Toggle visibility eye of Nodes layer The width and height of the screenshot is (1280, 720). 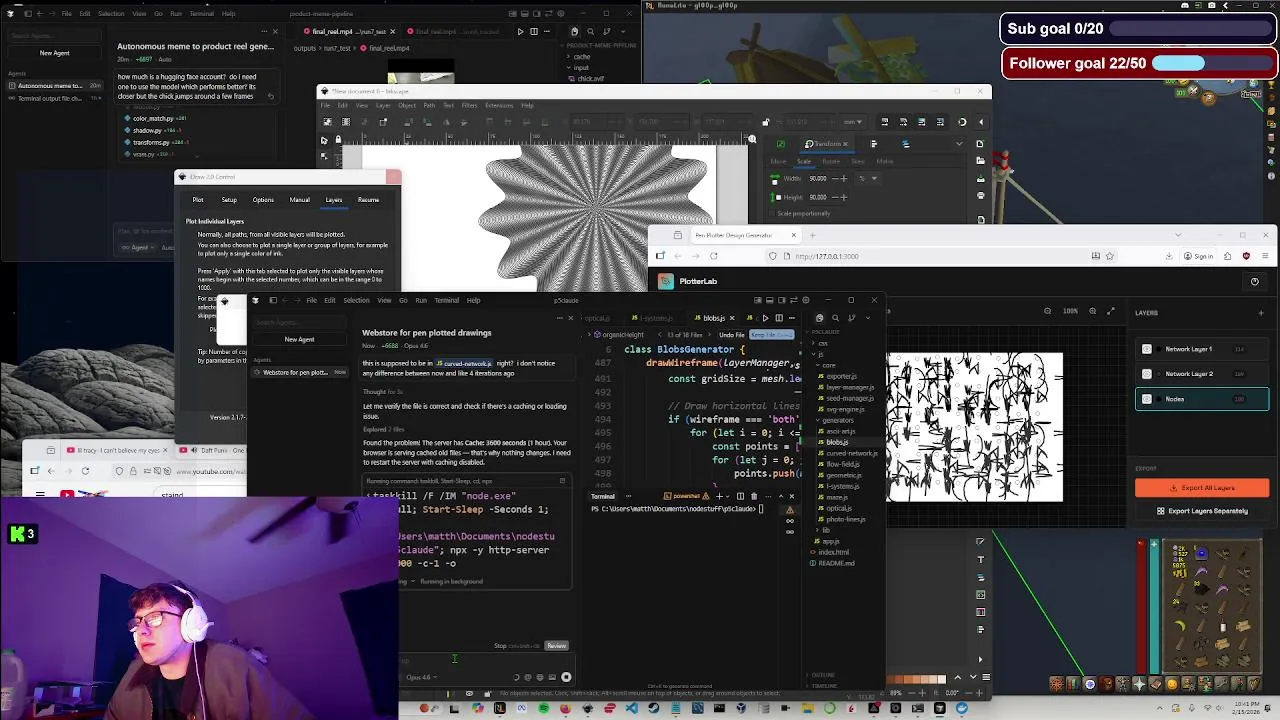[x=1147, y=399]
